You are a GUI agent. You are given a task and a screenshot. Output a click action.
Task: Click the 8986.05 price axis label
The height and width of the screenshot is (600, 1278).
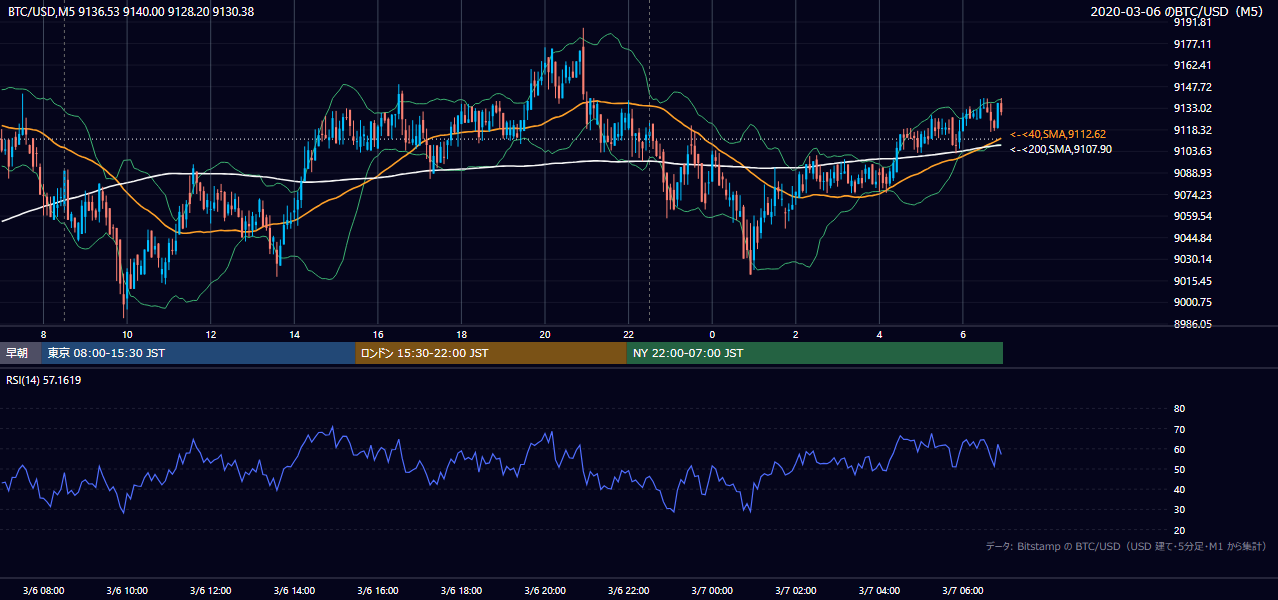(1192, 324)
